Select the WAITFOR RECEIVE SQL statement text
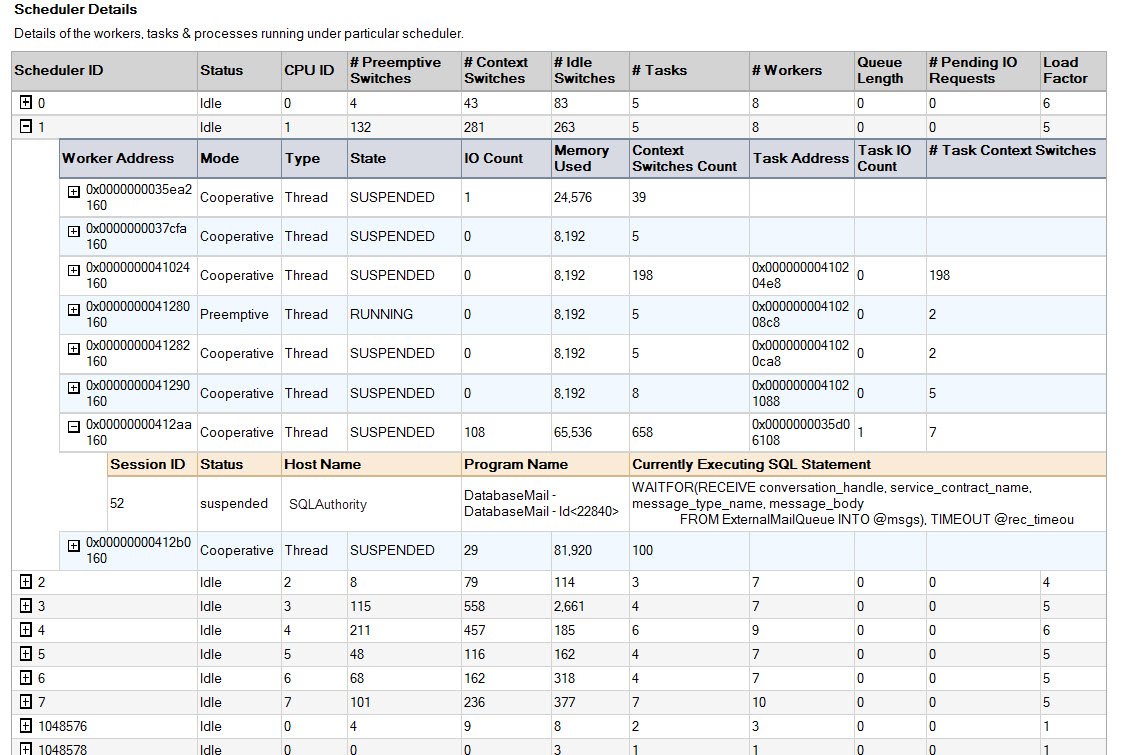Image resolution: width=1138 pixels, height=755 pixels. (853, 503)
